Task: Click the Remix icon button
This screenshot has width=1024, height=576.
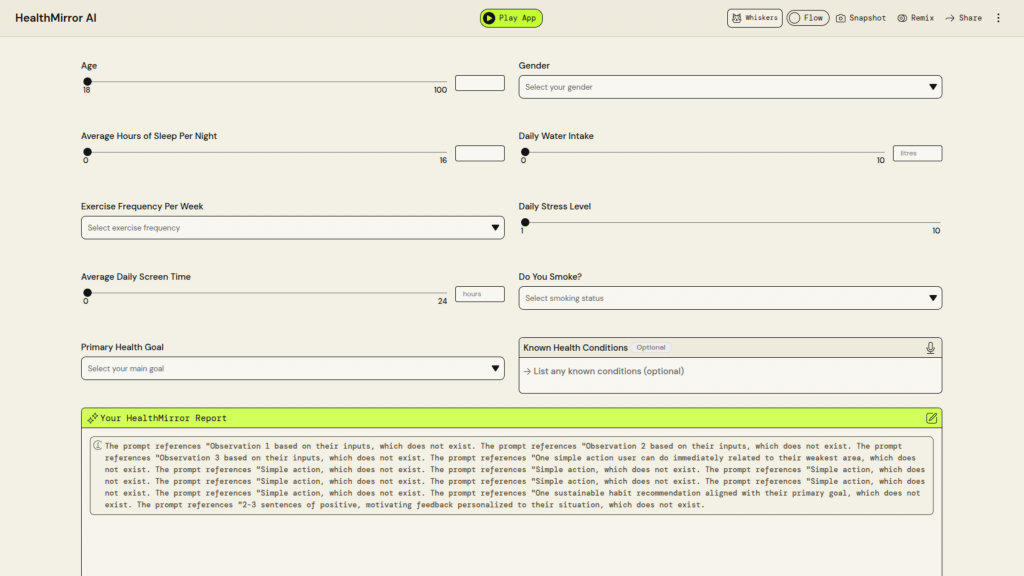Action: click(x=915, y=18)
